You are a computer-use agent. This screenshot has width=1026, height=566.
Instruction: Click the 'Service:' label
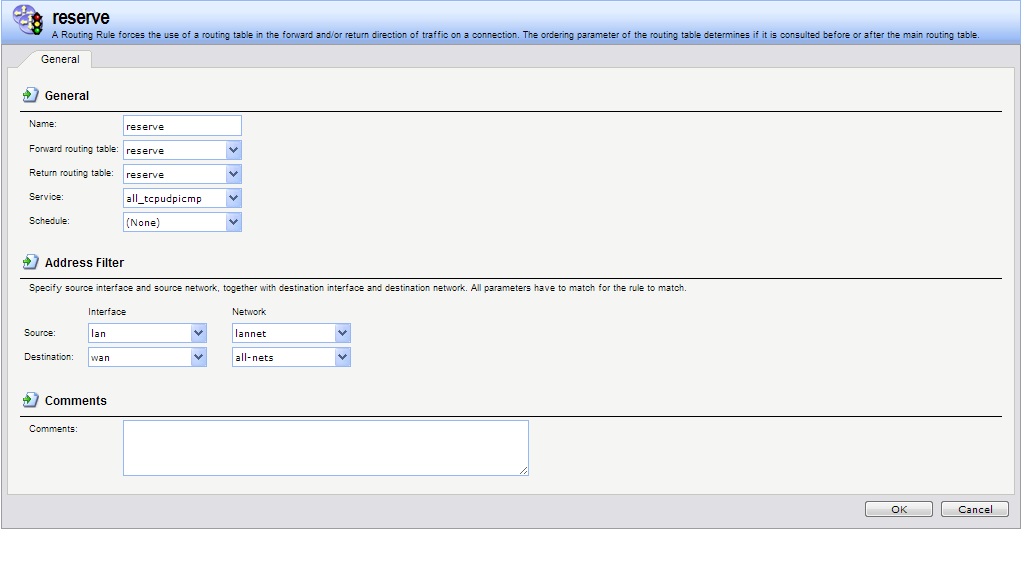click(x=46, y=197)
